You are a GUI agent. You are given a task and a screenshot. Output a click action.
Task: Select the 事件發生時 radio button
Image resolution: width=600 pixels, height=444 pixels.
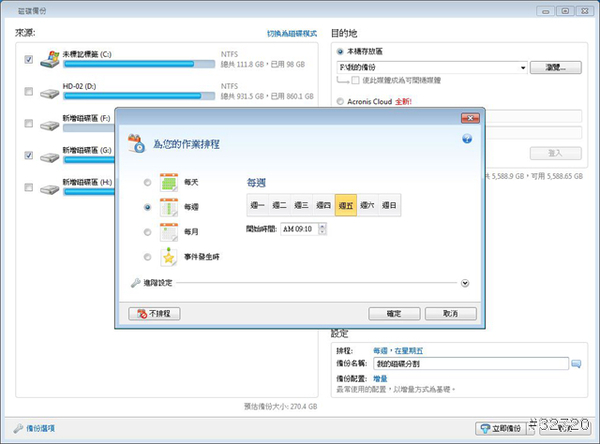tap(147, 257)
